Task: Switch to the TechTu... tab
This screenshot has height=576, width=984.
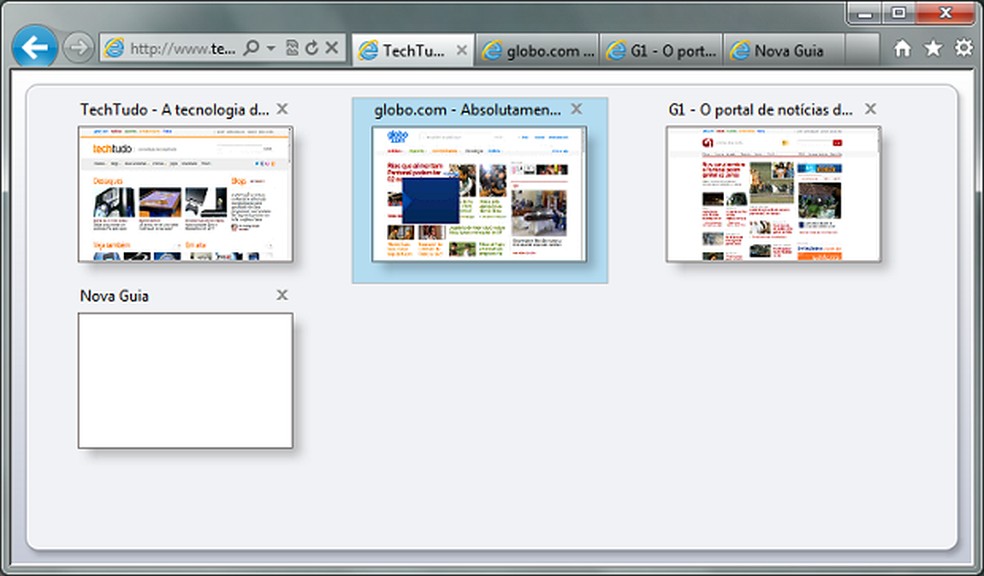Action: [x=413, y=50]
